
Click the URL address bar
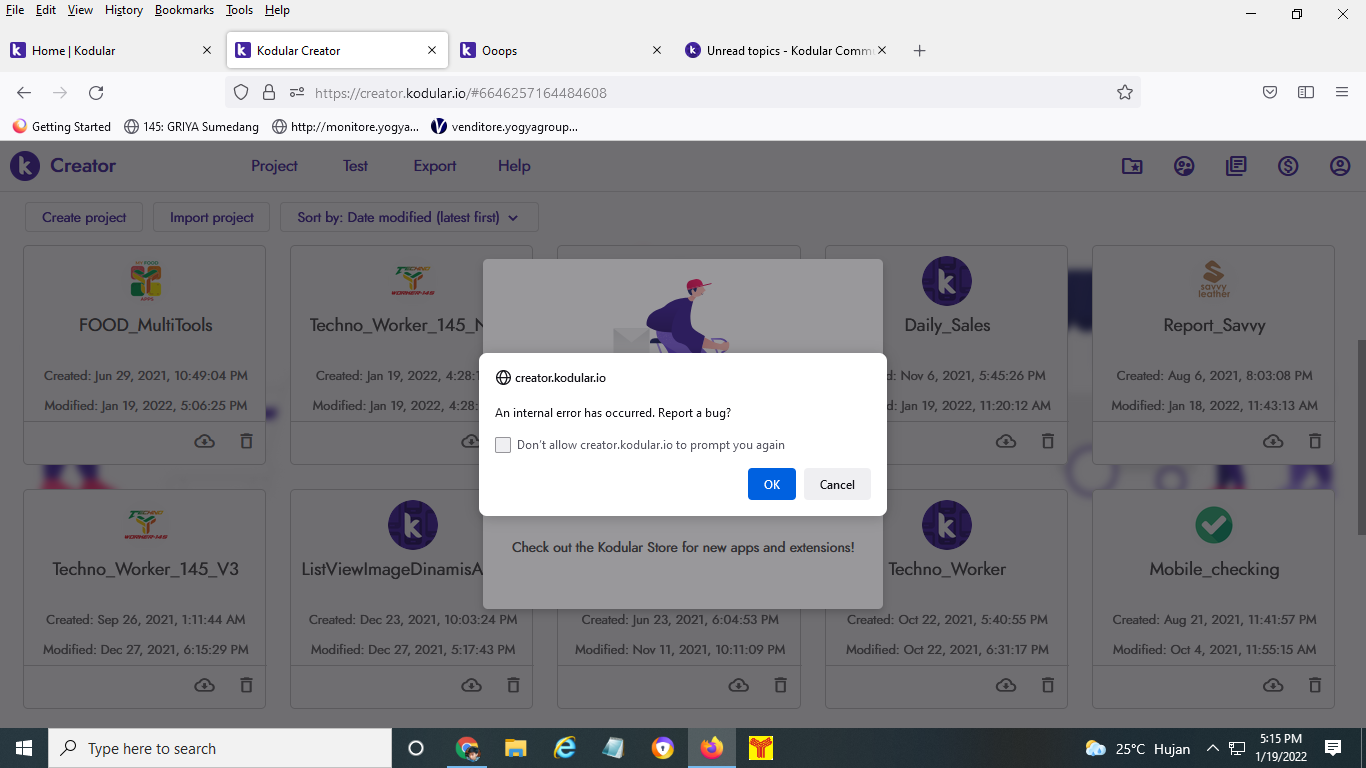coord(680,93)
